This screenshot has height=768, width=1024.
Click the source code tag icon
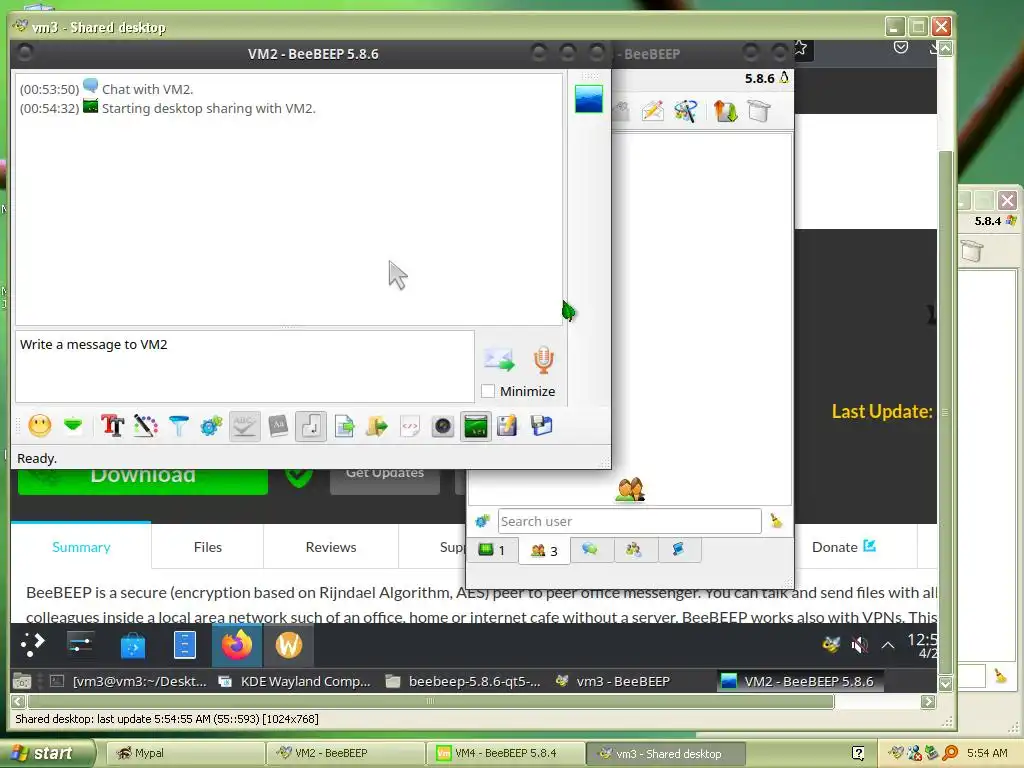tap(409, 426)
